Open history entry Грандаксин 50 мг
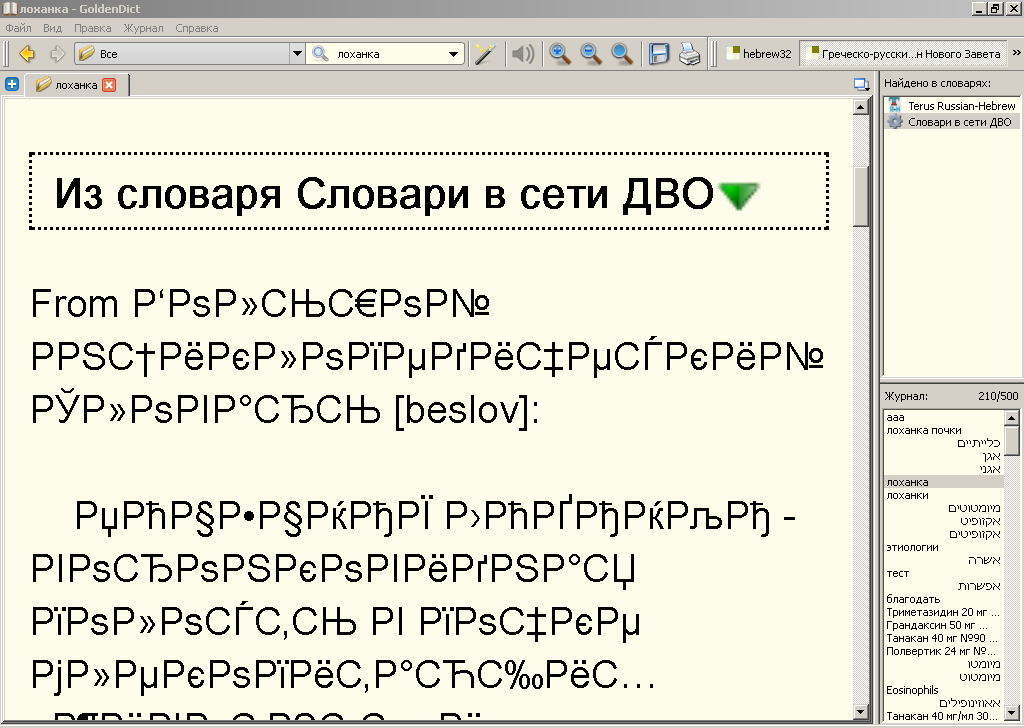 point(944,625)
